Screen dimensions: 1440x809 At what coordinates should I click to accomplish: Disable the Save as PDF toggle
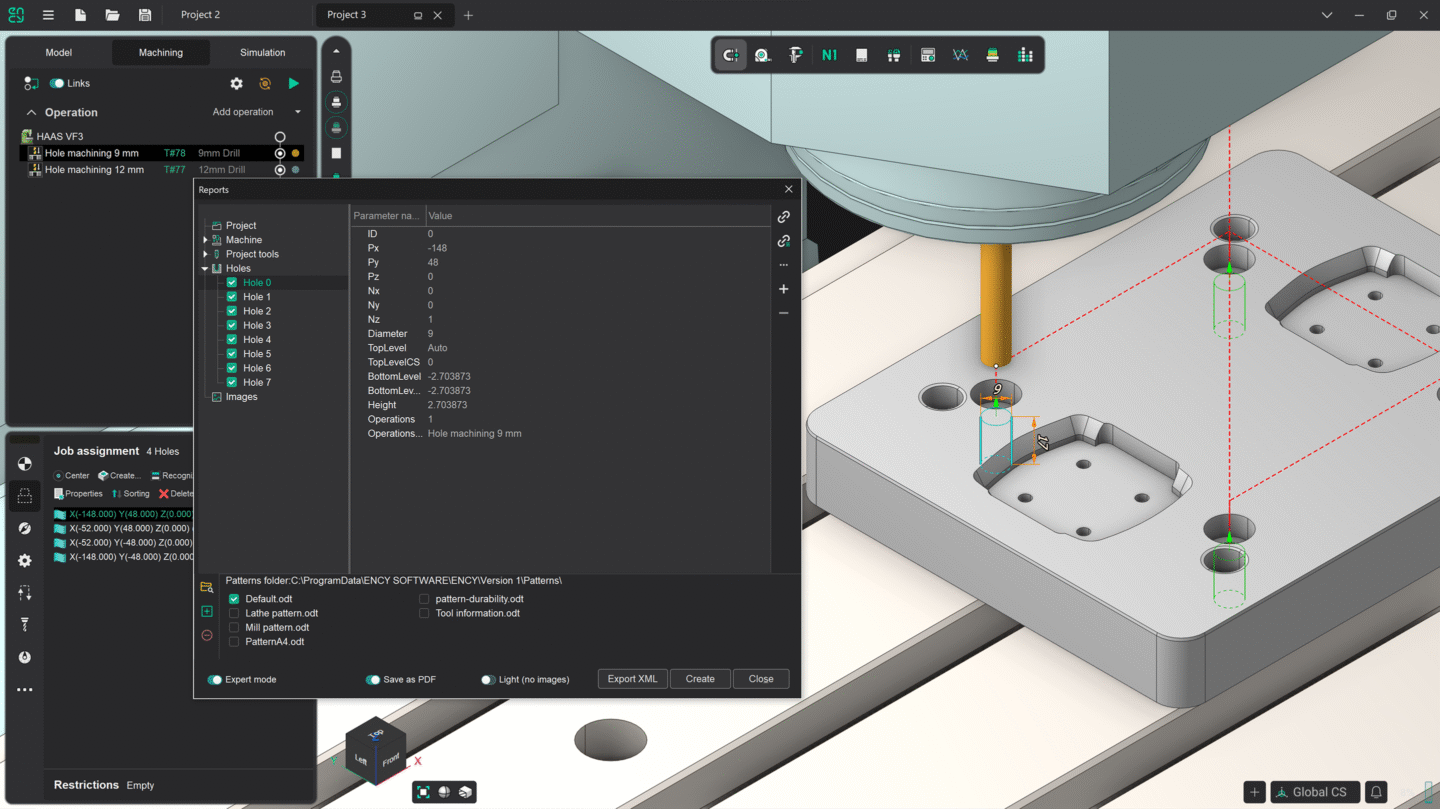tap(373, 679)
